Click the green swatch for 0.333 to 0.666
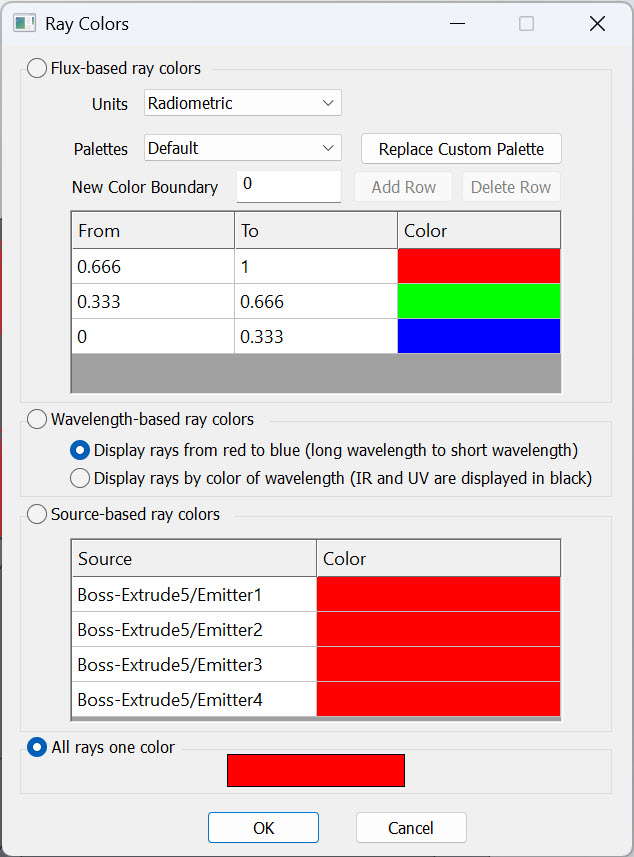This screenshot has height=857, width=634. tap(478, 301)
